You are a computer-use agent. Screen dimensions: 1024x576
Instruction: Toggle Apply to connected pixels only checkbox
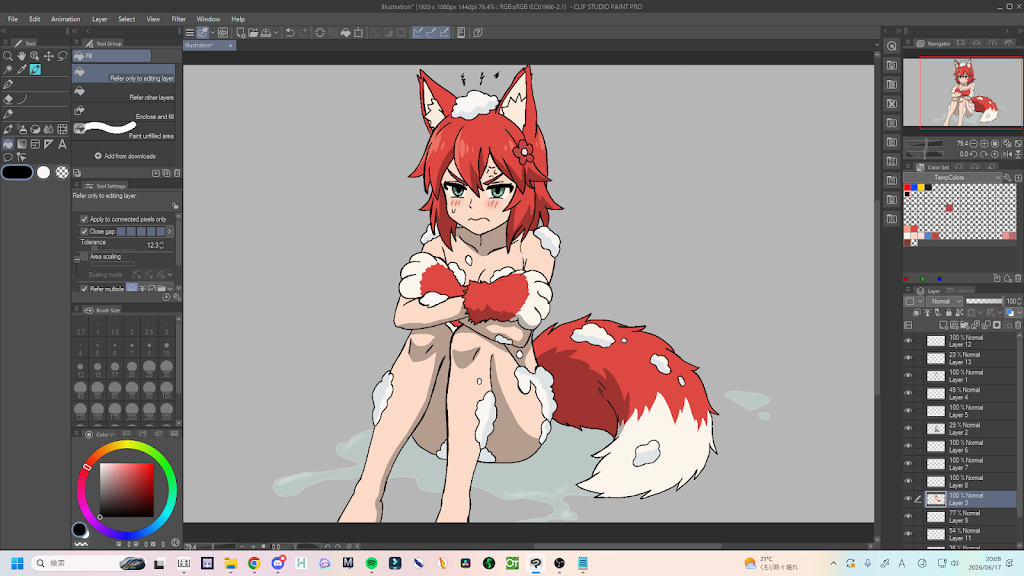84,219
